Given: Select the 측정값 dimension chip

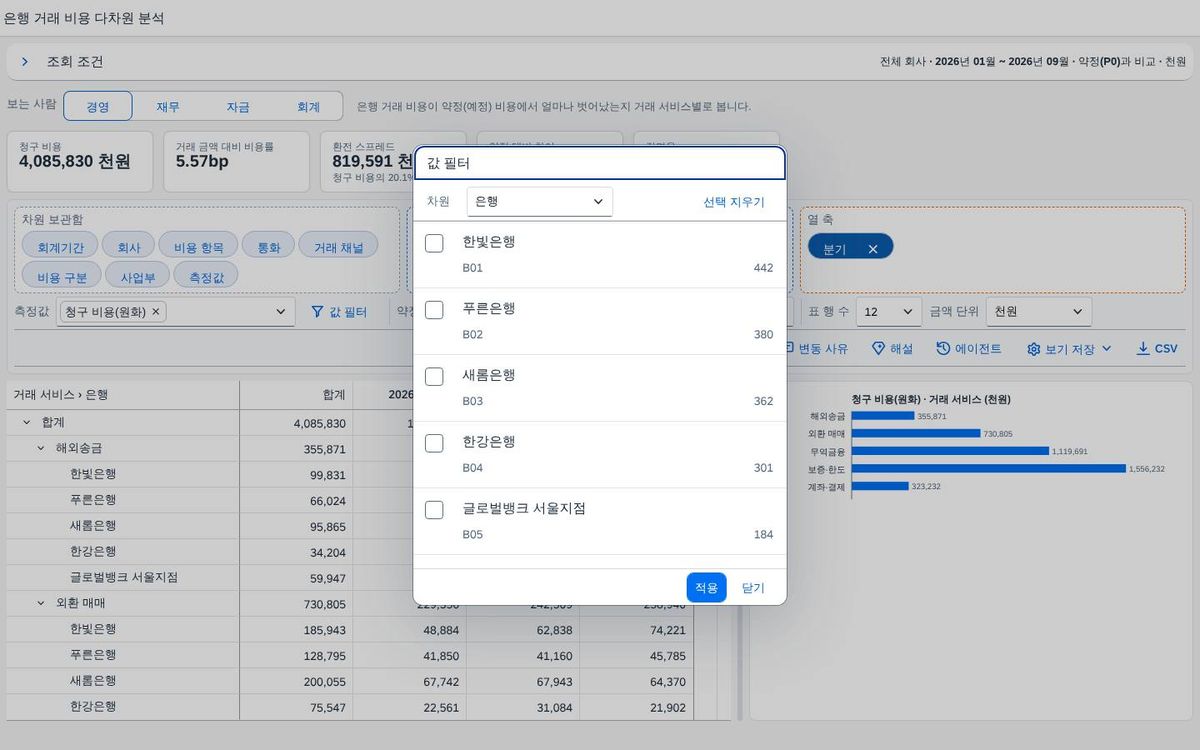Looking at the screenshot, I should 206,277.
